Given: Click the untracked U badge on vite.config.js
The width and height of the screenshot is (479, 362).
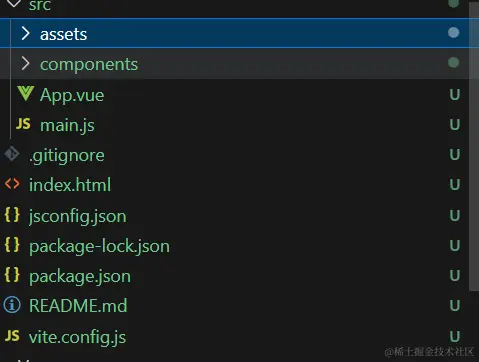Looking at the screenshot, I should pos(455,336).
